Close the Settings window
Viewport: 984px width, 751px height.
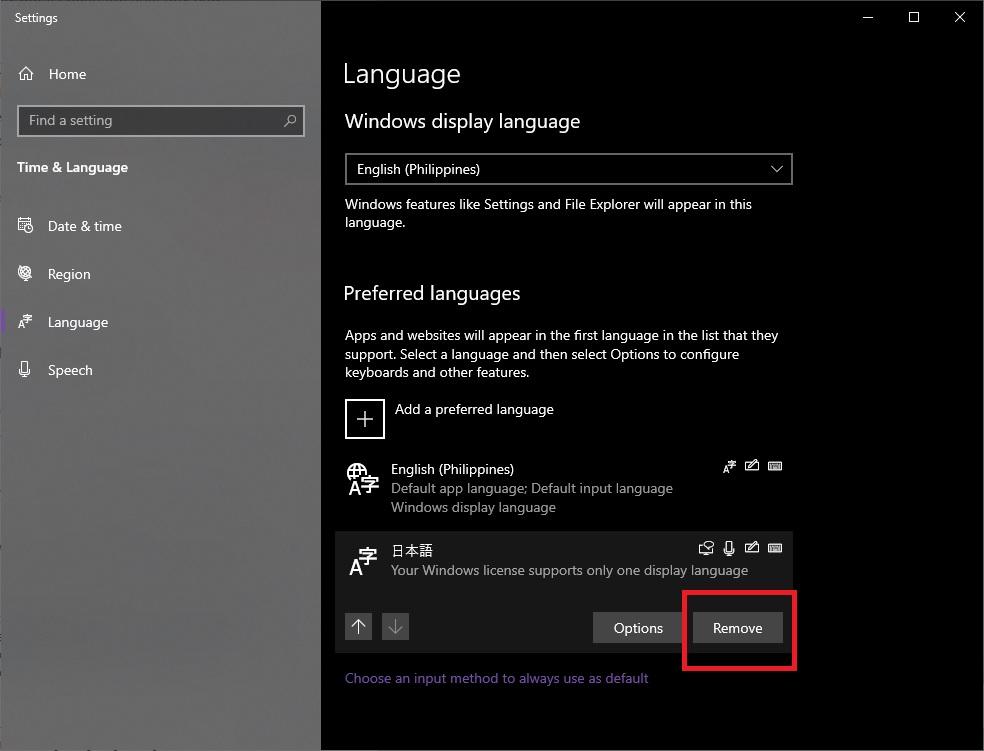[960, 18]
